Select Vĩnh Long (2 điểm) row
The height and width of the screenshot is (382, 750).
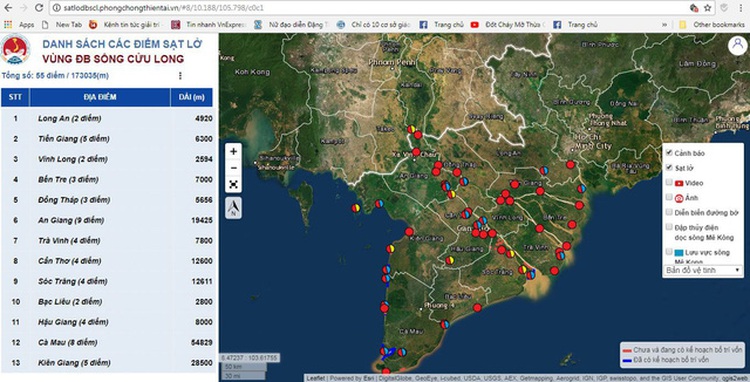107,159
